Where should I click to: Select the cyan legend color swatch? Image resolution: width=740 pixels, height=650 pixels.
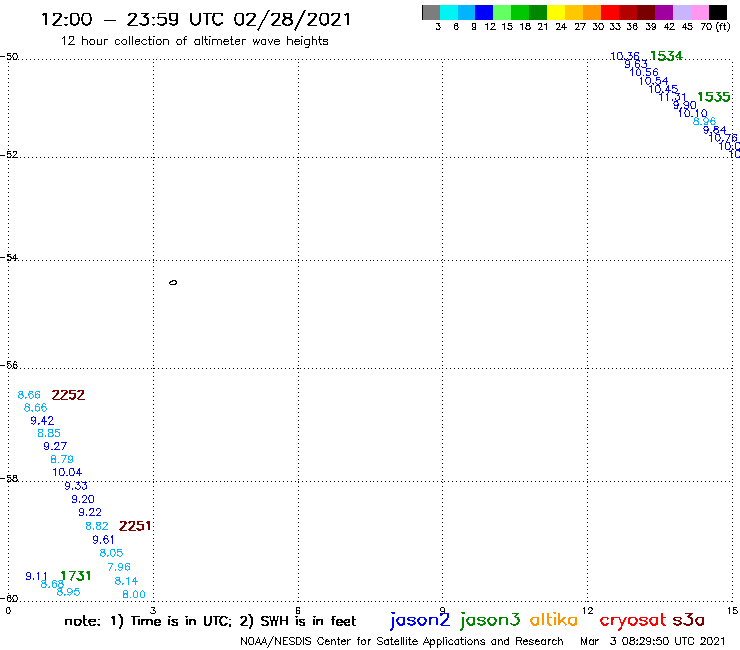[x=449, y=13]
